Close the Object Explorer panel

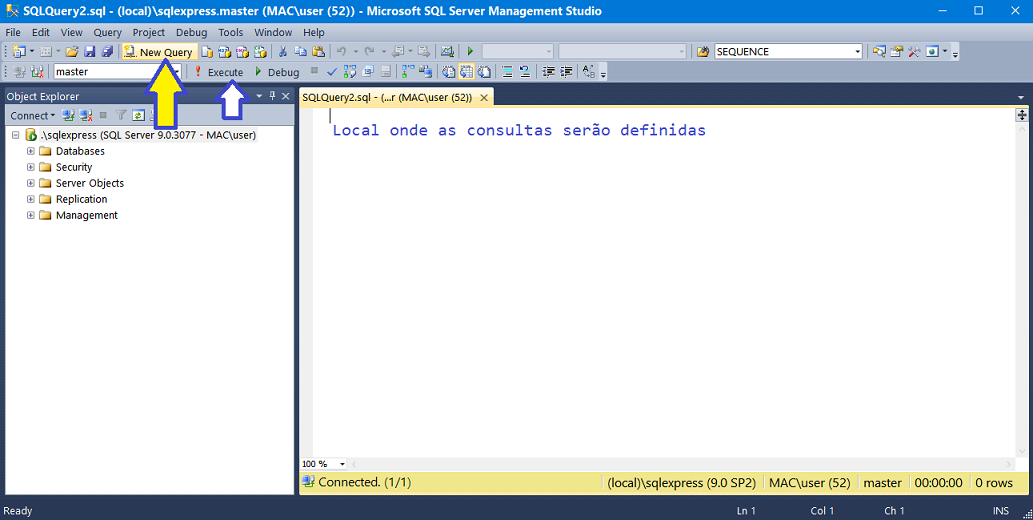[286, 96]
